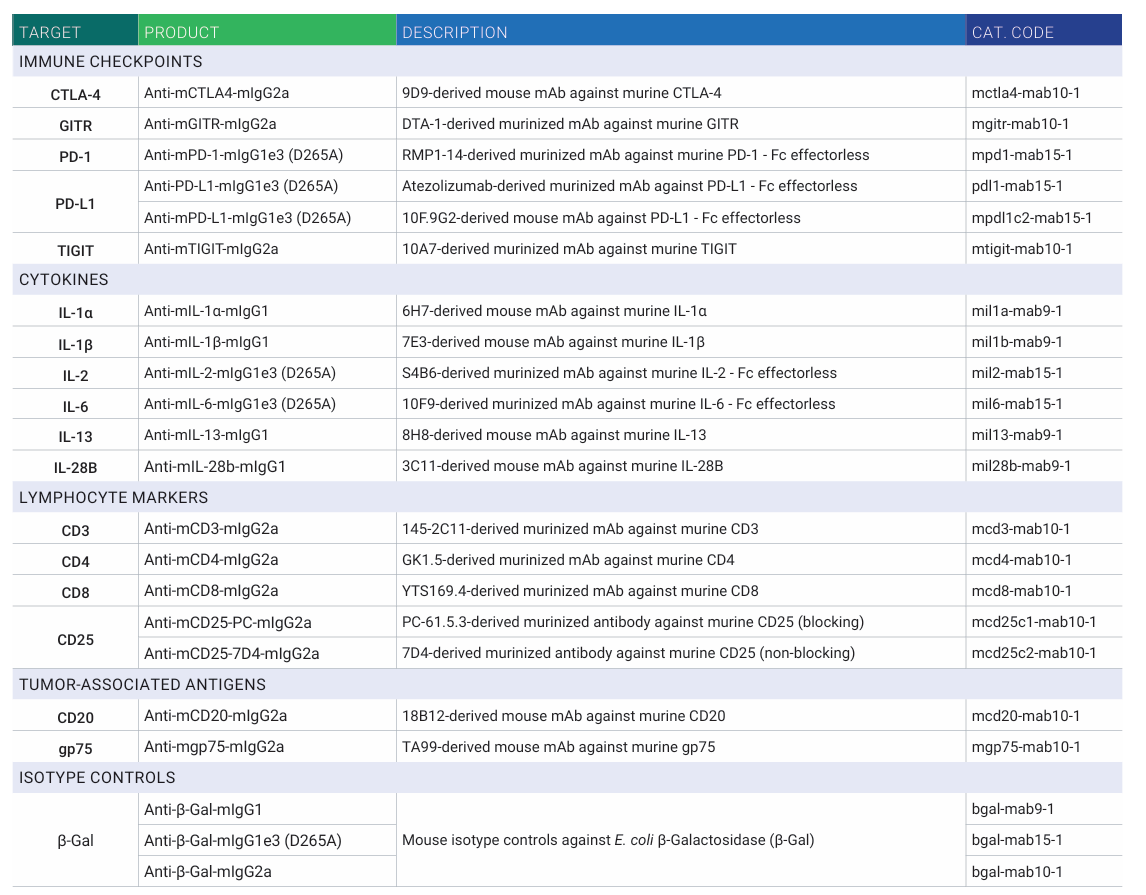Click the ISOTYPE CONTROLS section heading

coord(97,777)
